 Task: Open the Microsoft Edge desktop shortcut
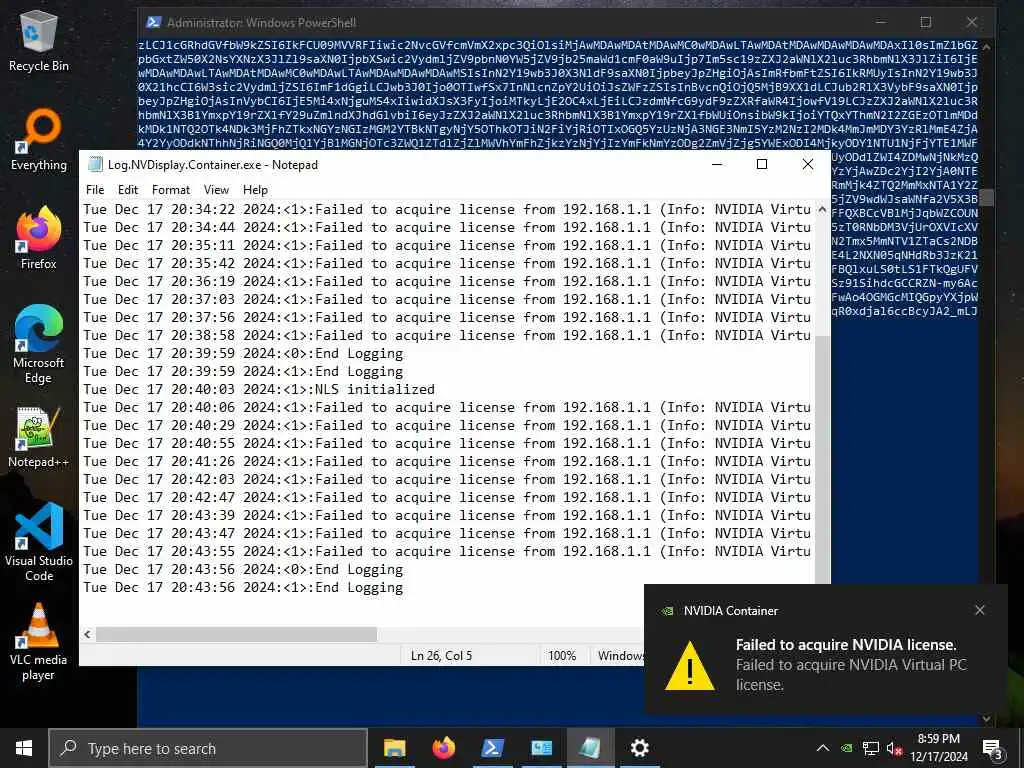39,344
